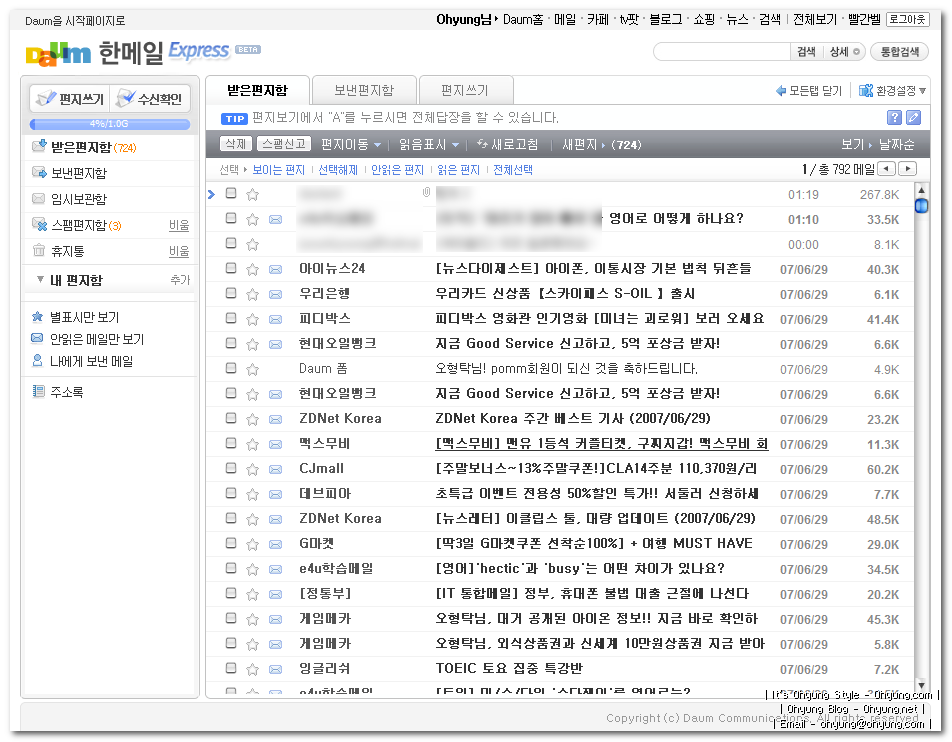This screenshot has width=952, height=742.
Task: Click the 통합검색 button
Action: click(x=900, y=52)
